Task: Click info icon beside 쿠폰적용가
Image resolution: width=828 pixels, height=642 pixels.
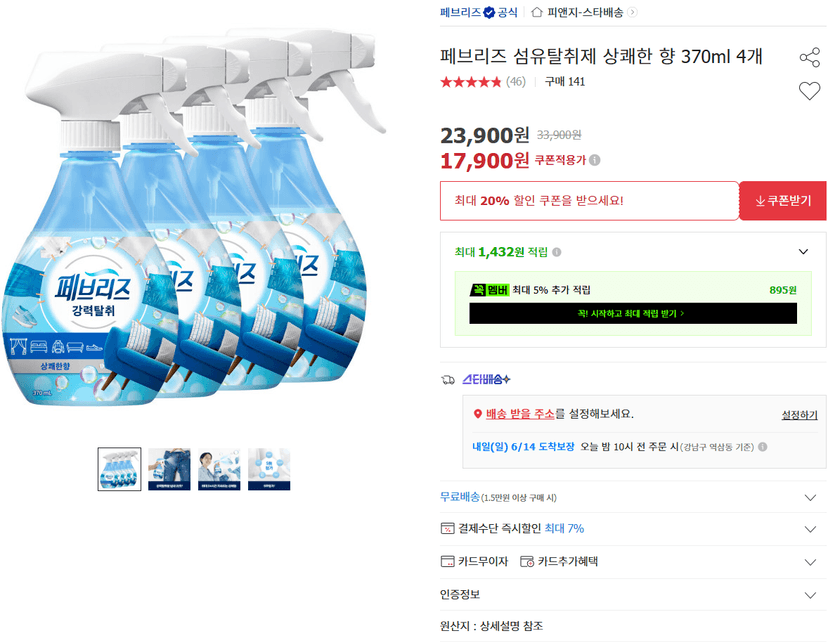Action: 595,160
